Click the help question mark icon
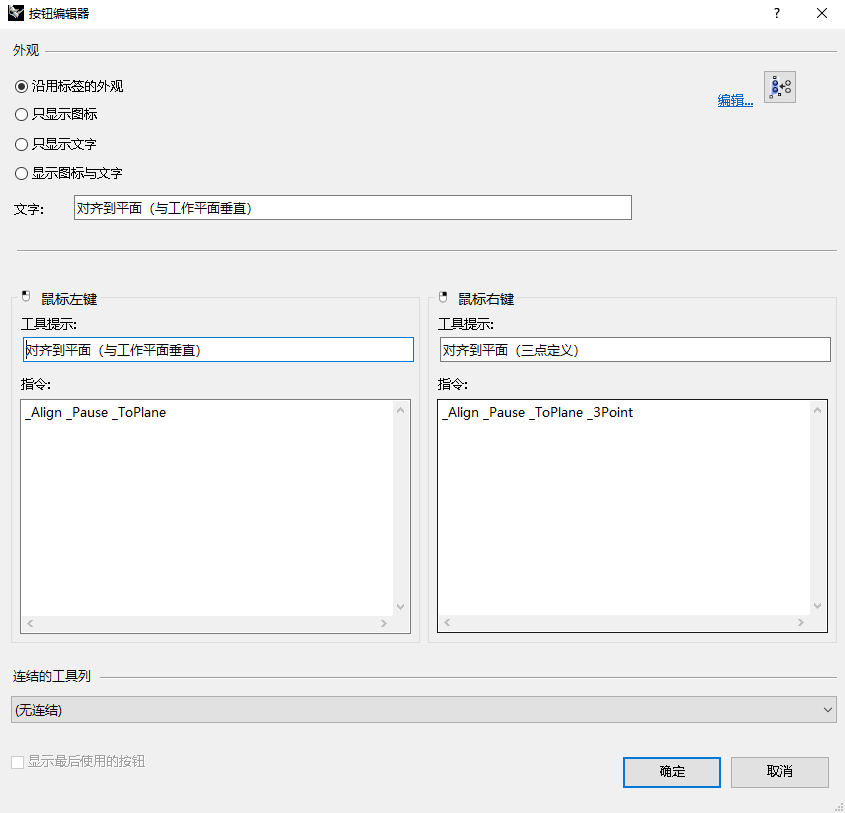Image resolution: width=845 pixels, height=813 pixels. tap(777, 13)
